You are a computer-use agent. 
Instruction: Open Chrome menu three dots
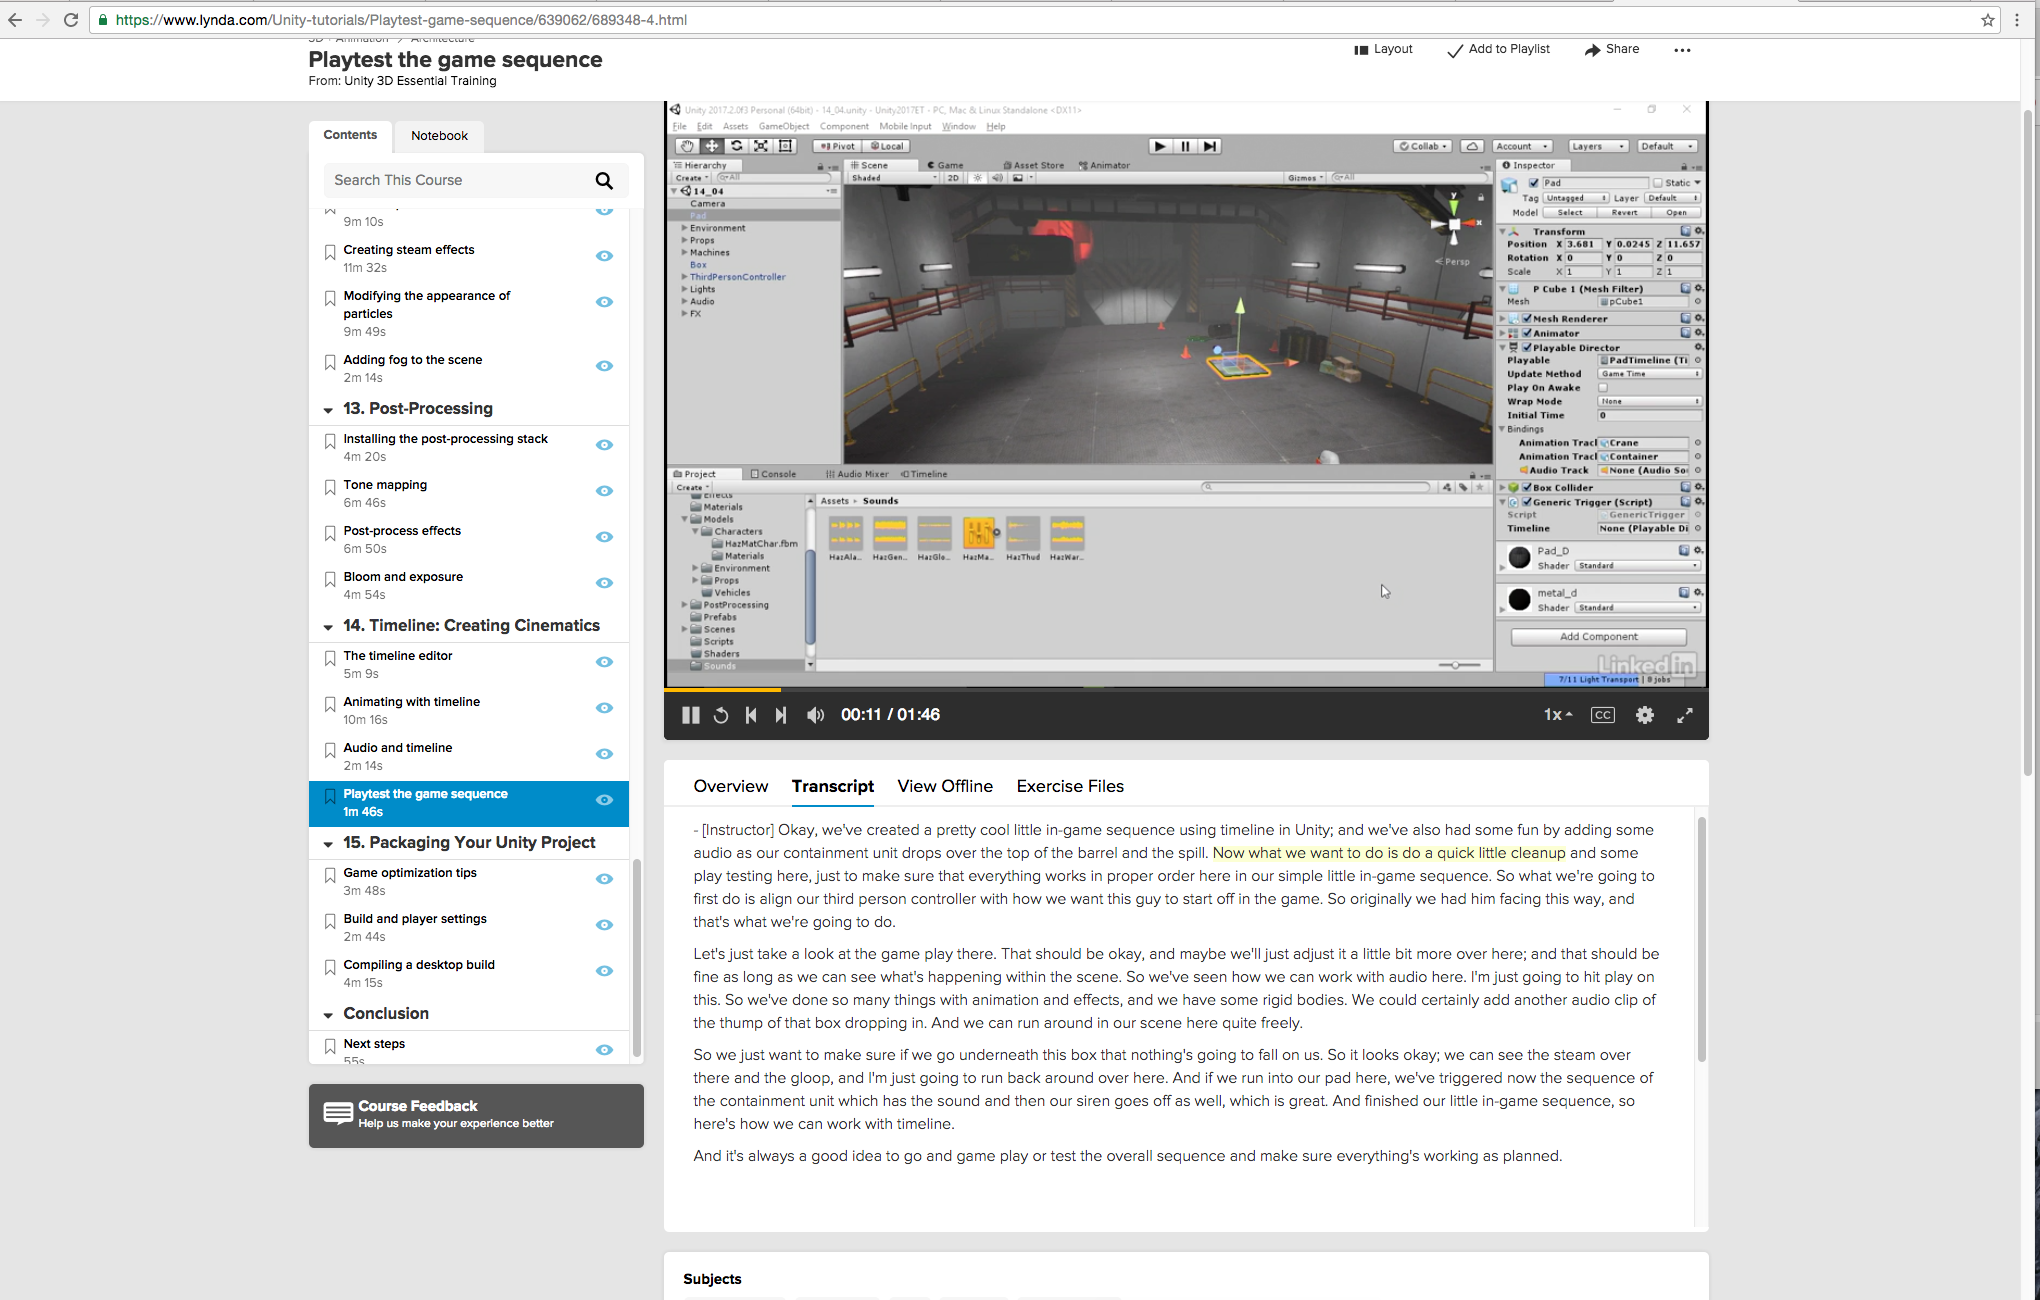2017,20
